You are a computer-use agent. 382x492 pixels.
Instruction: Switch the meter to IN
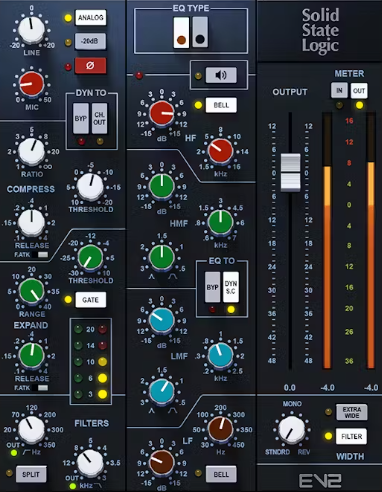(x=339, y=90)
